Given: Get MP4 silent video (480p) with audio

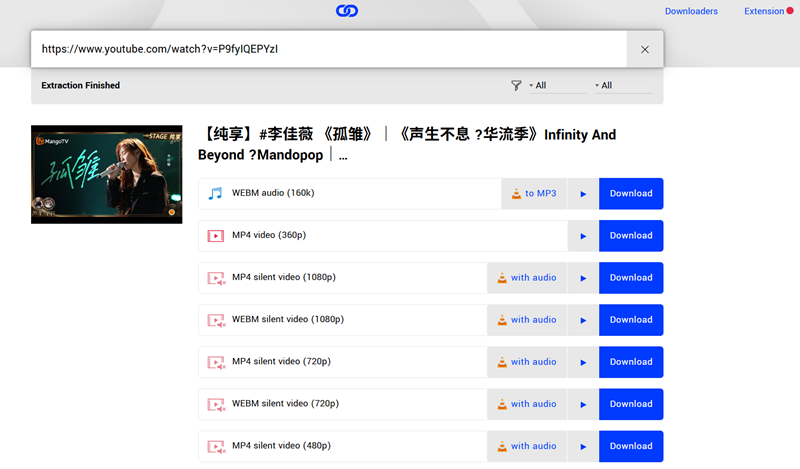Looking at the screenshot, I should (527, 446).
